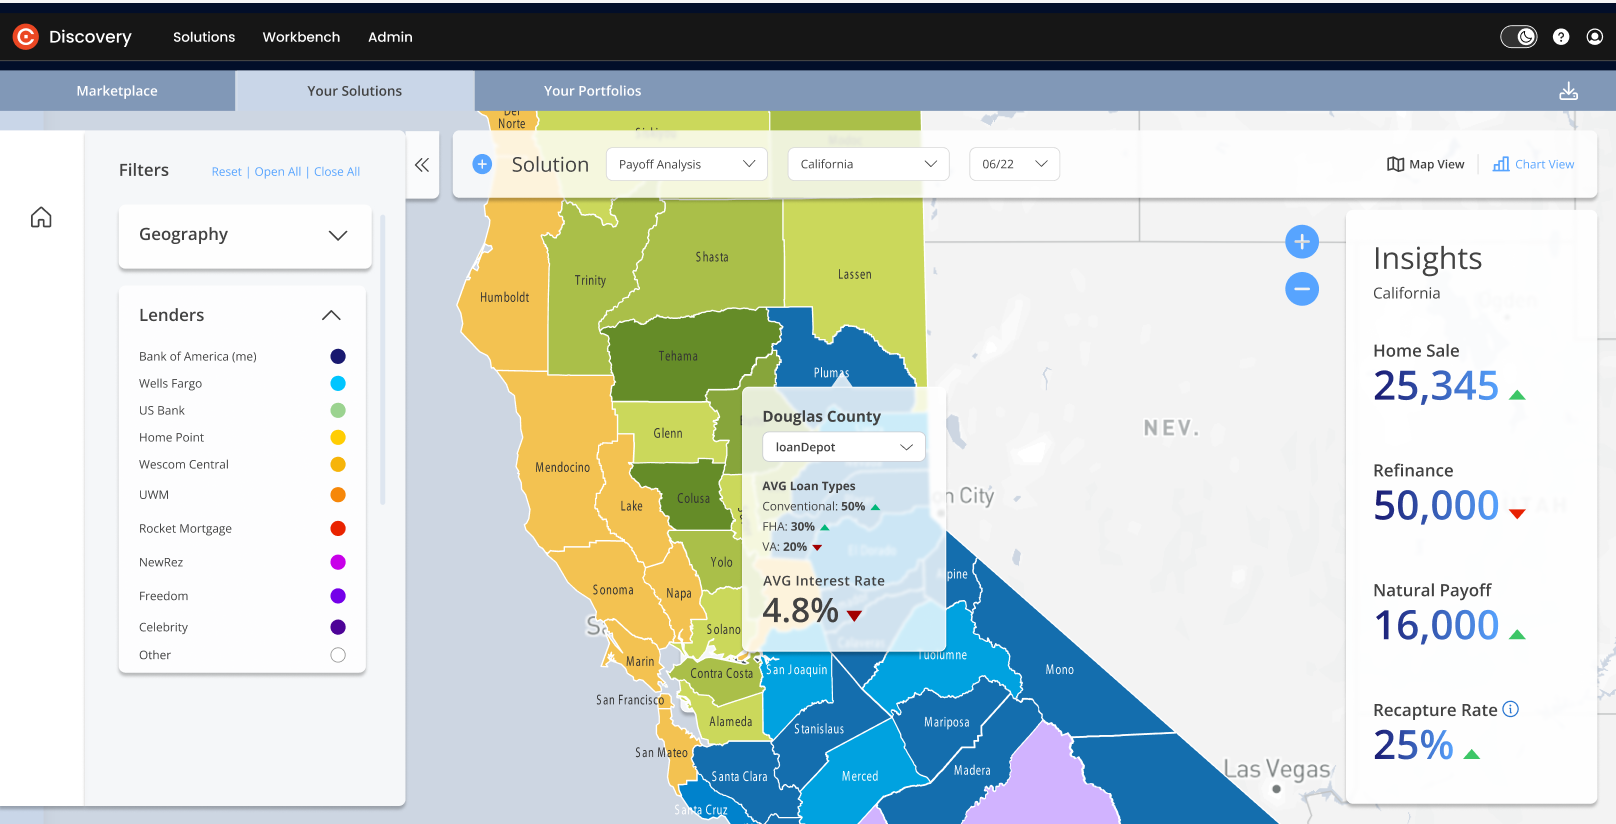Collapse the Lenders filter section
Image resolution: width=1616 pixels, height=824 pixels.
pos(331,315)
